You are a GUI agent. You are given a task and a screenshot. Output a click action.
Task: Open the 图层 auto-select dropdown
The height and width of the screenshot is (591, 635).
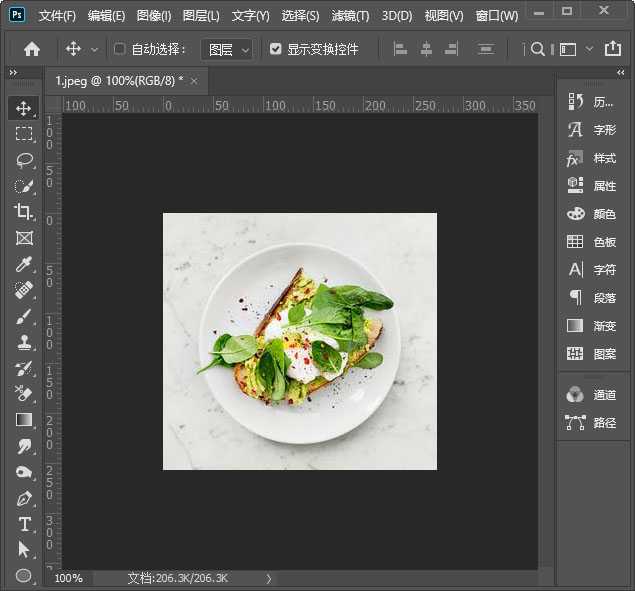click(226, 49)
